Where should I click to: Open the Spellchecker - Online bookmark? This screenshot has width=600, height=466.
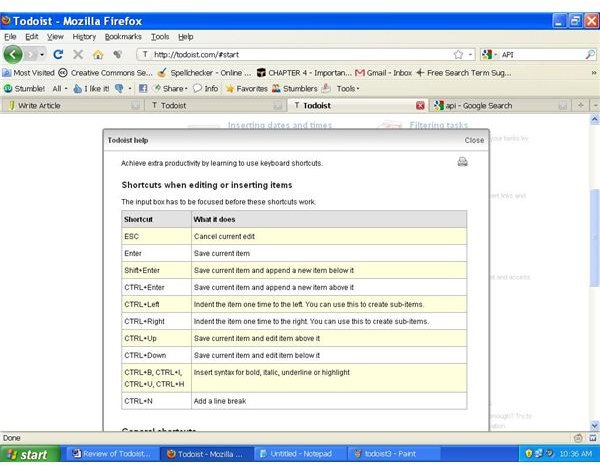(x=204, y=73)
